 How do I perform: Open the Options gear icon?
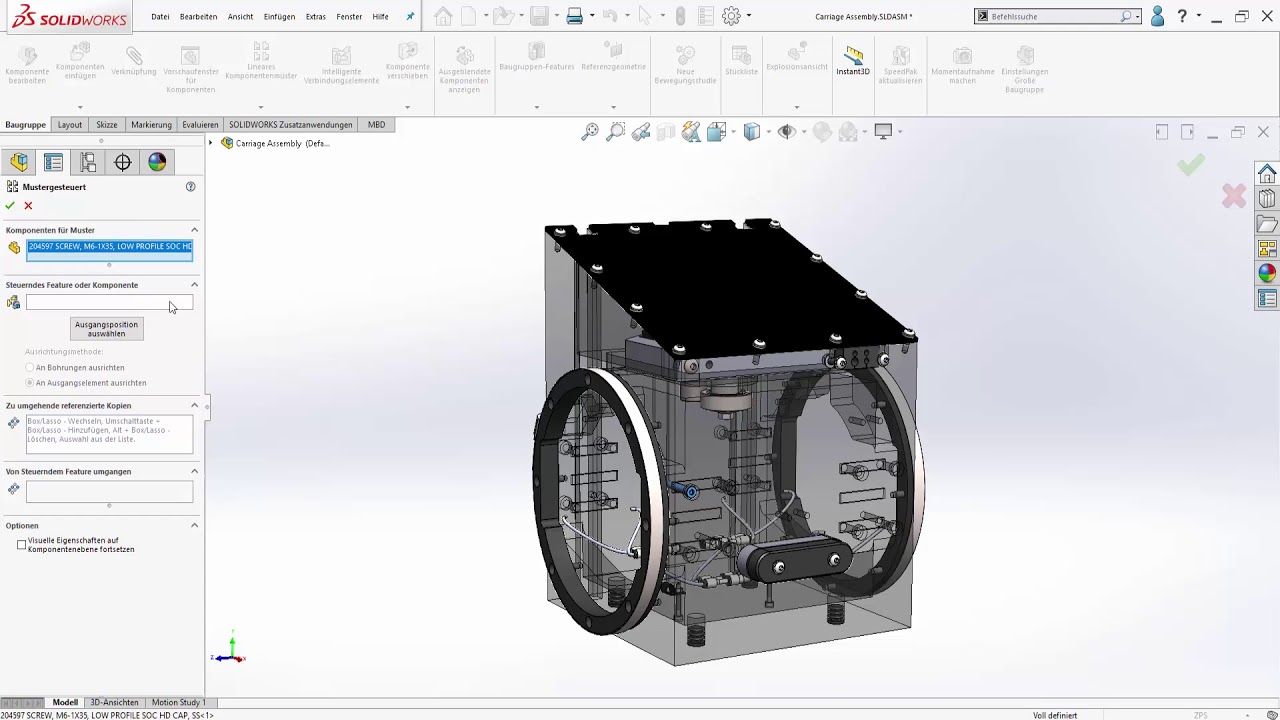pos(731,16)
